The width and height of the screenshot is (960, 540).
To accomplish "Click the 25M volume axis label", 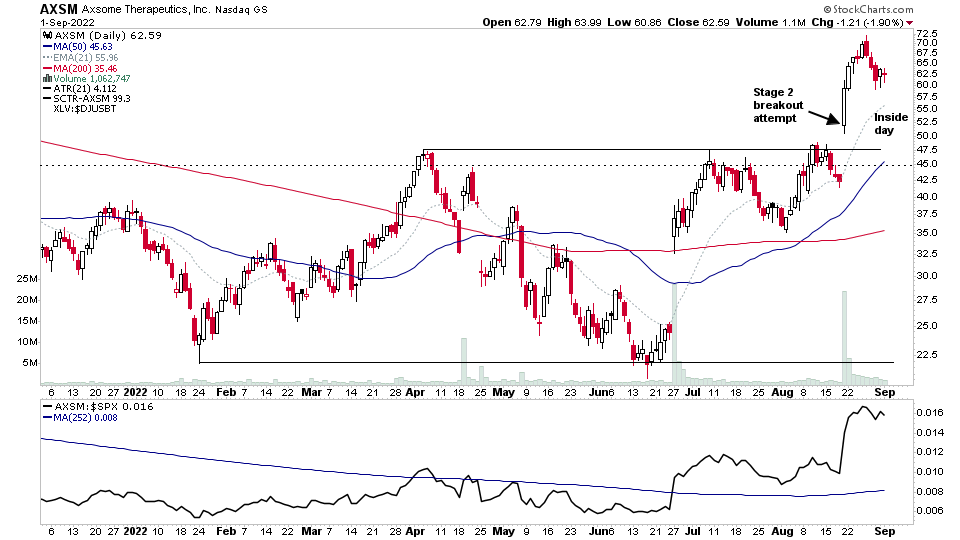I will click(27, 279).
